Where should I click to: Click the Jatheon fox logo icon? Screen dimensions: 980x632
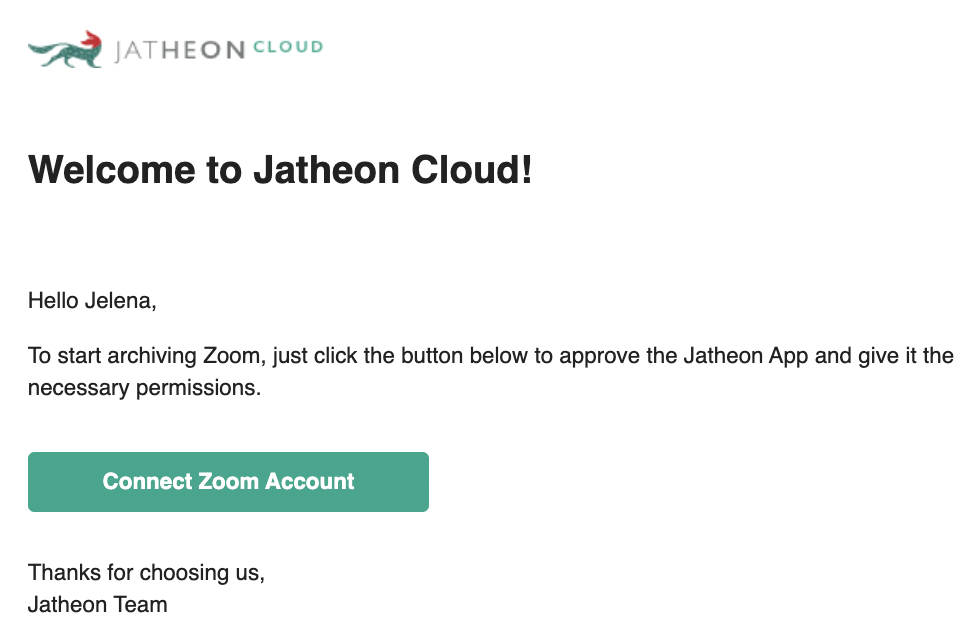click(x=65, y=49)
